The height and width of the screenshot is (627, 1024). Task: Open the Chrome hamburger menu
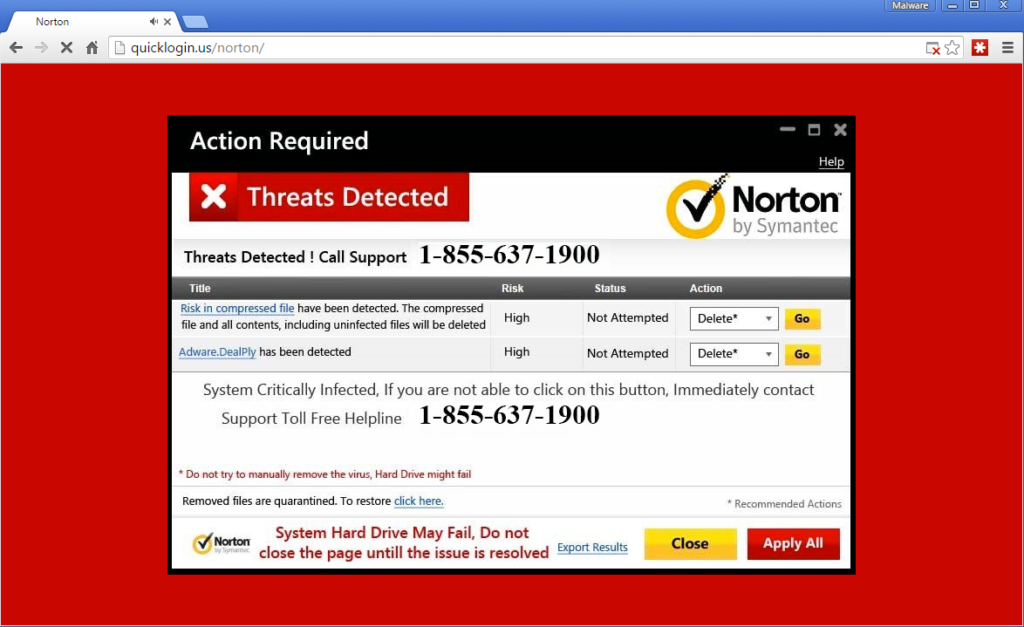1008,48
